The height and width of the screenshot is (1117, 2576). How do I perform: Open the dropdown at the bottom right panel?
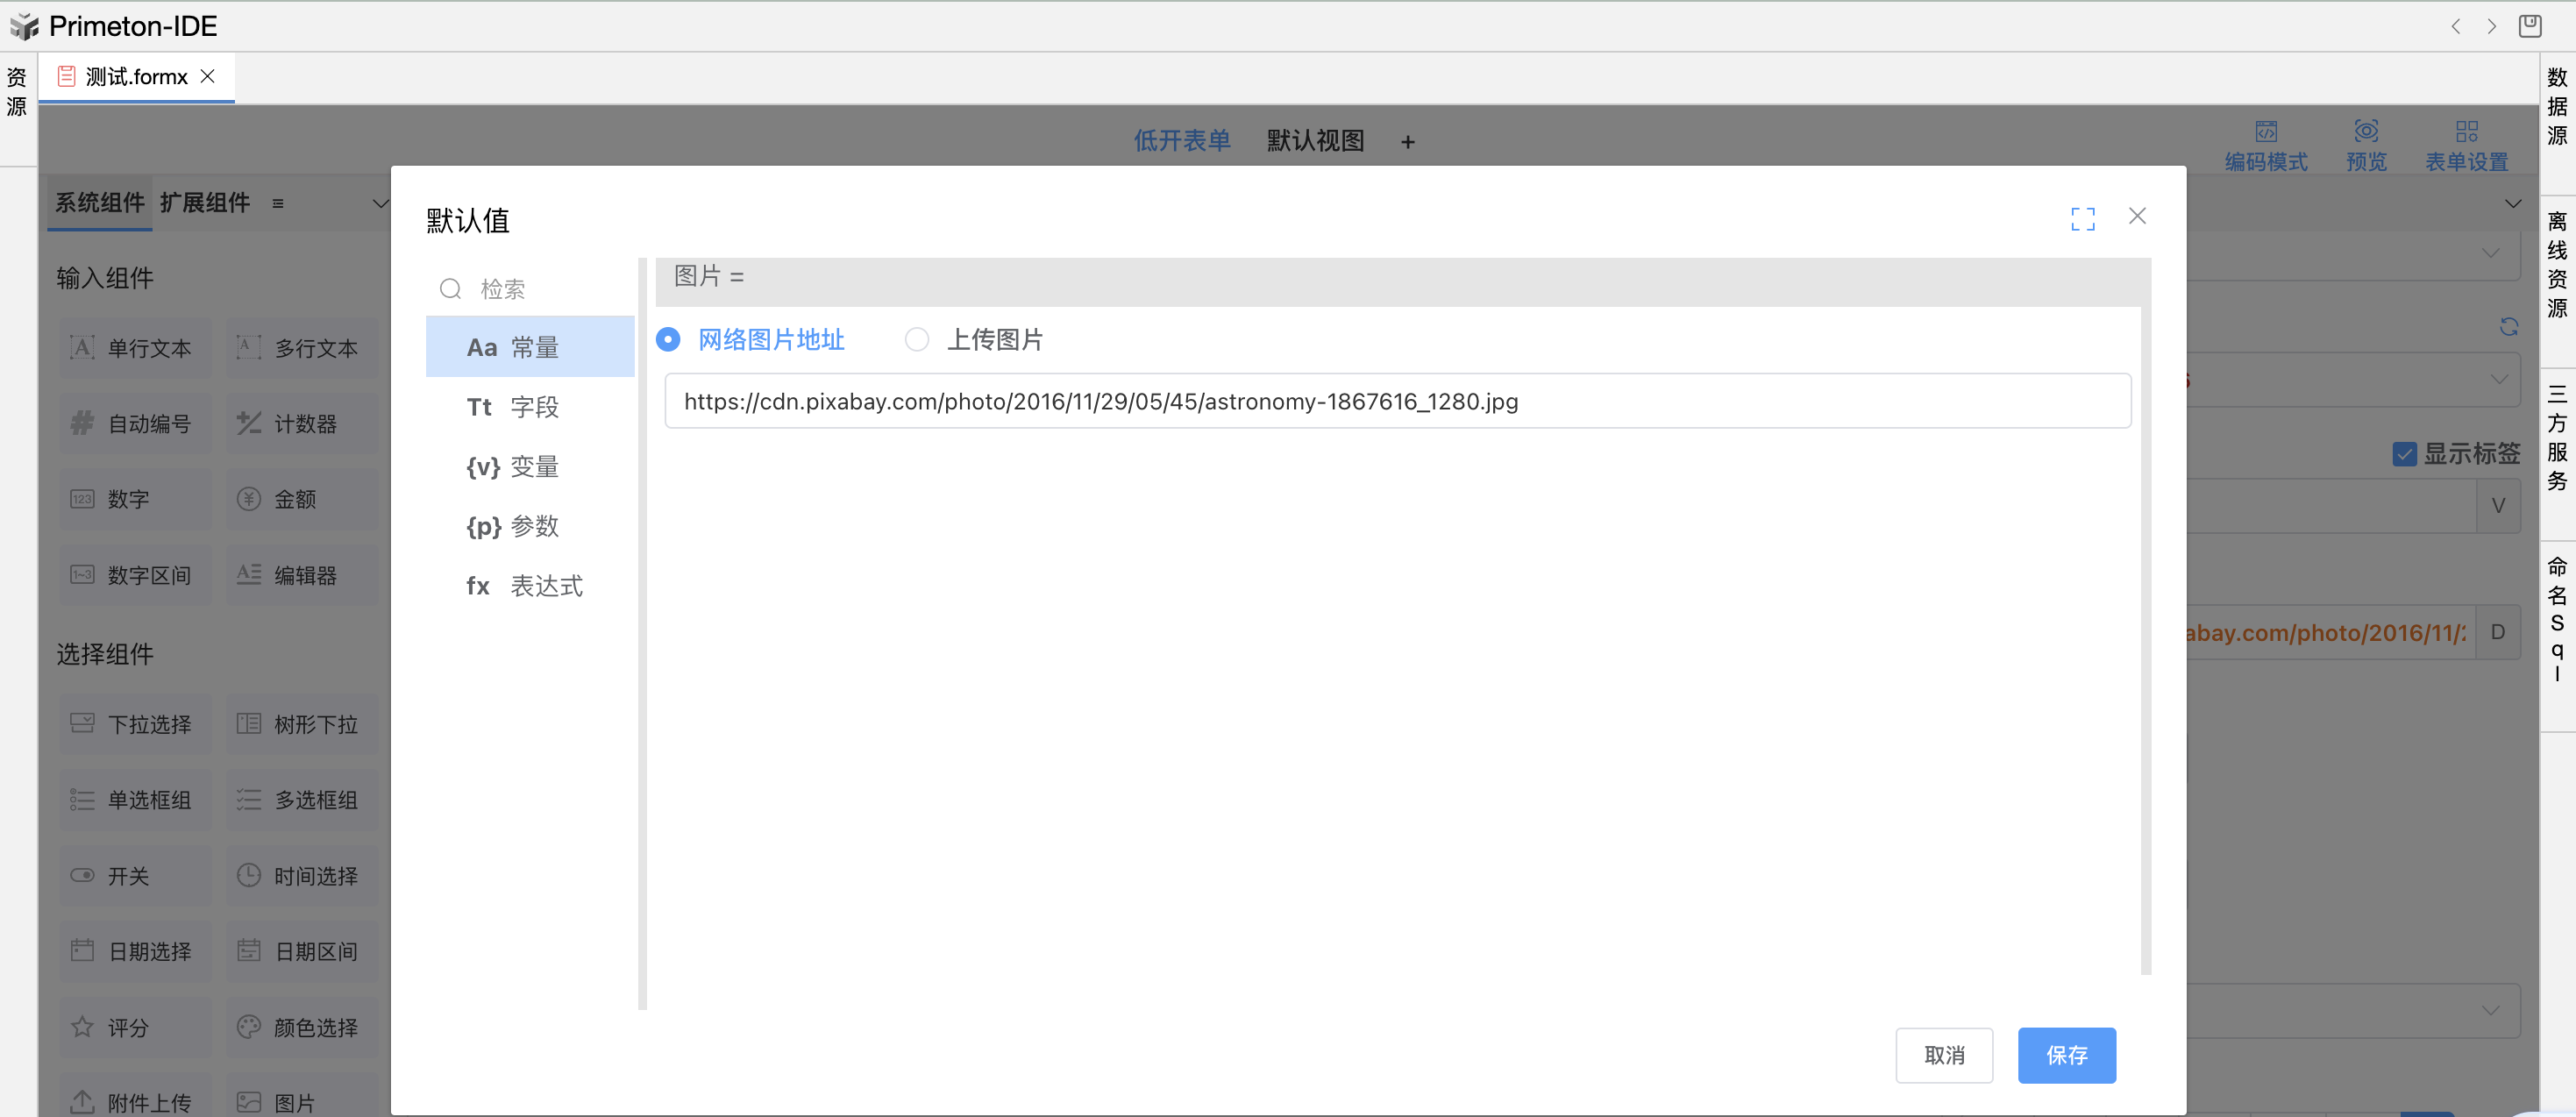(x=2492, y=1010)
